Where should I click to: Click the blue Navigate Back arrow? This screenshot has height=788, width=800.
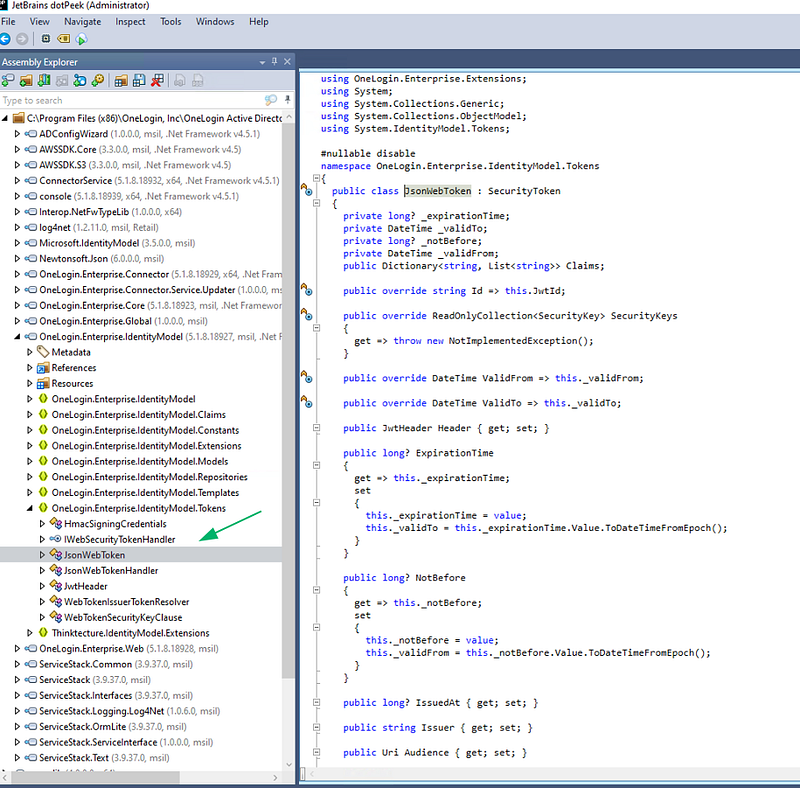pos(6,39)
